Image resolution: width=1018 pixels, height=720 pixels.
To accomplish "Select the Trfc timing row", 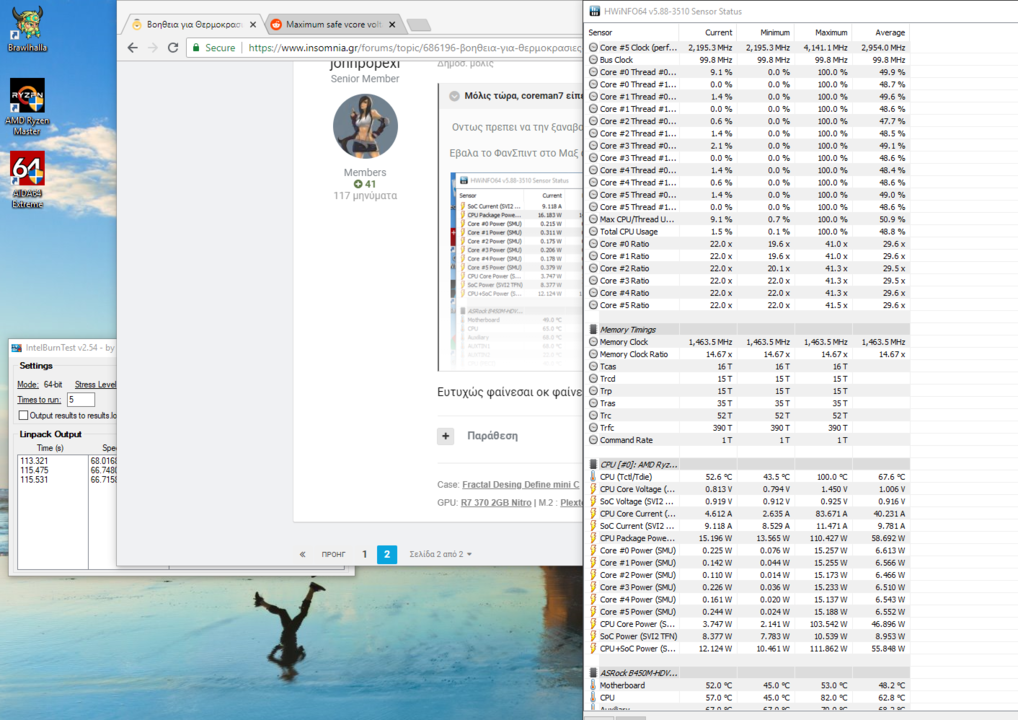I will (x=747, y=428).
